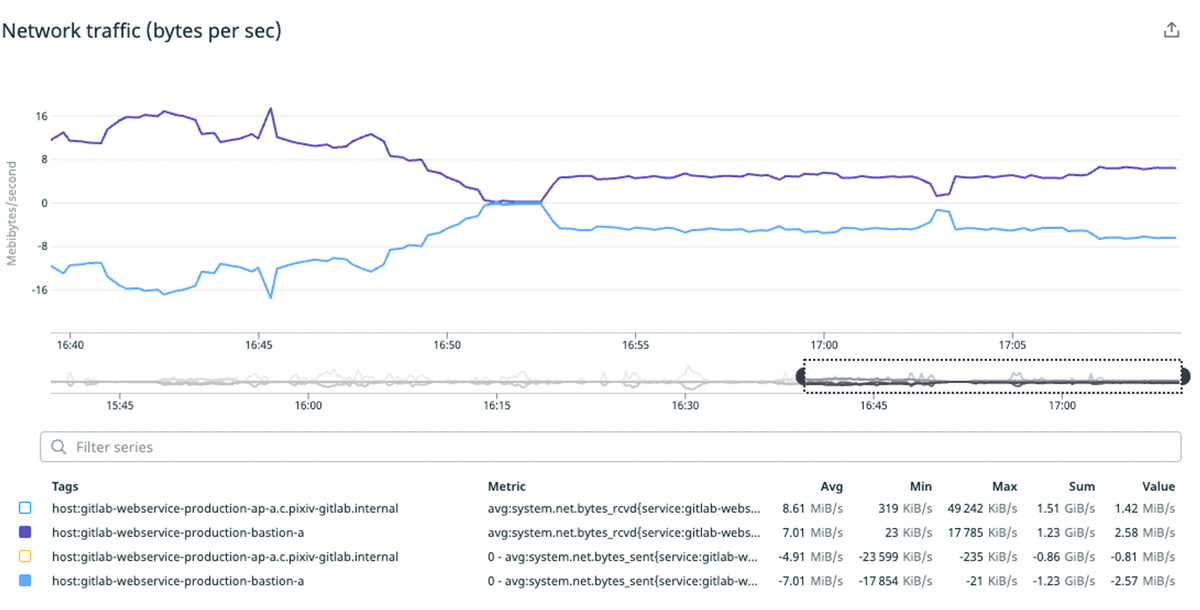1200x610 pixels.
Task: Click the export share icon
Action: pyautogui.click(x=1172, y=30)
